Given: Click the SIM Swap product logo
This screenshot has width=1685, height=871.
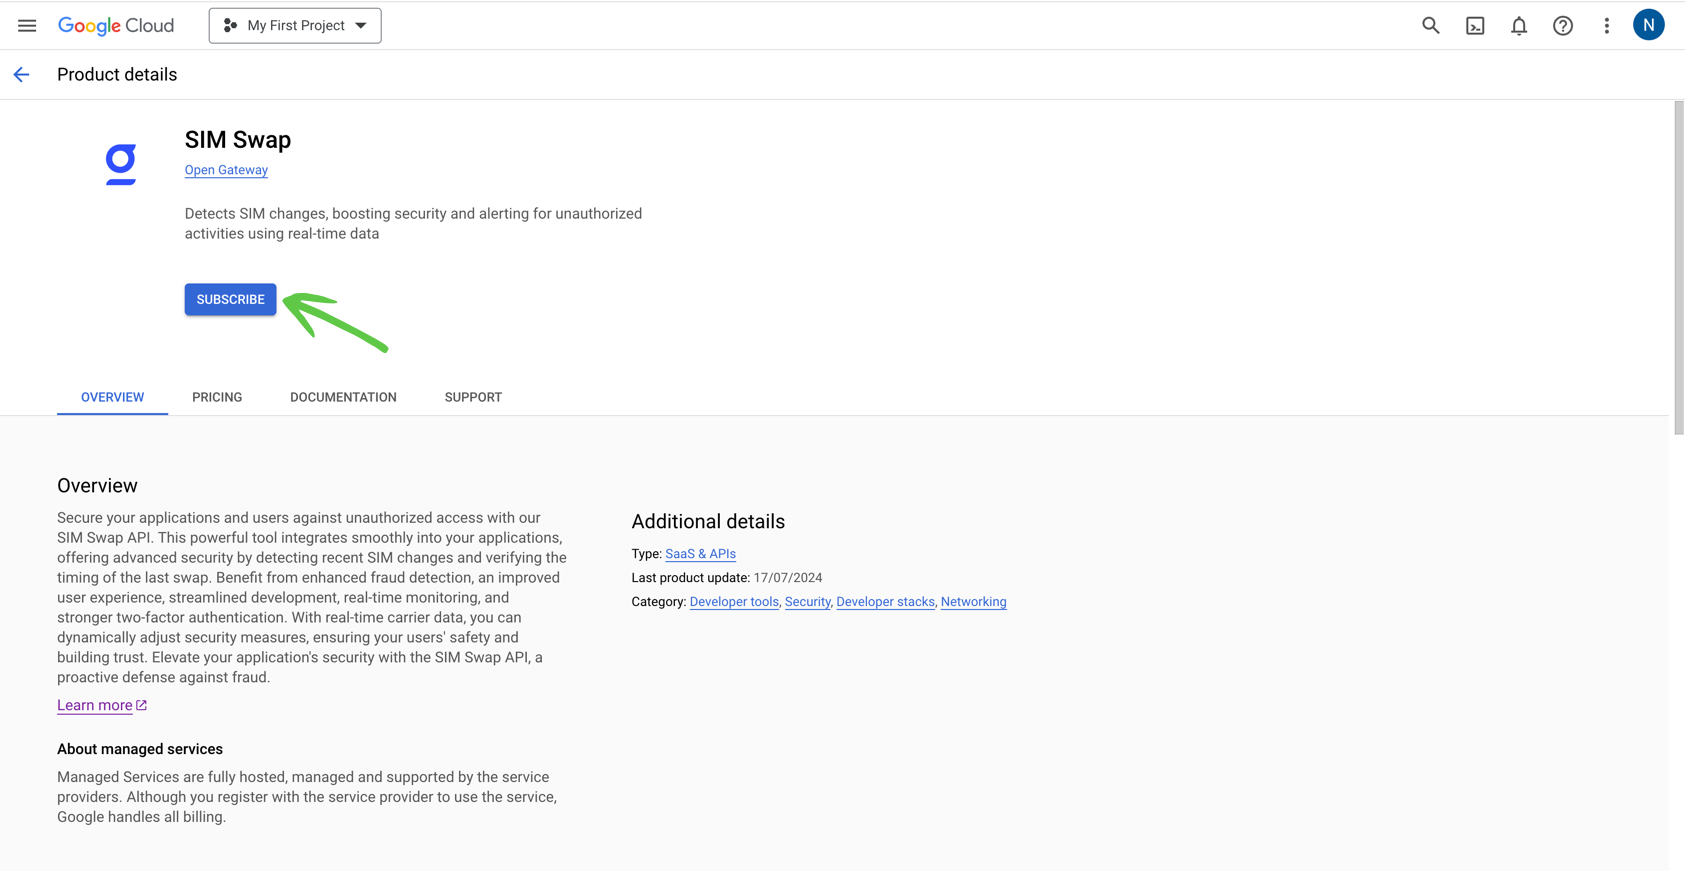Looking at the screenshot, I should (x=121, y=164).
